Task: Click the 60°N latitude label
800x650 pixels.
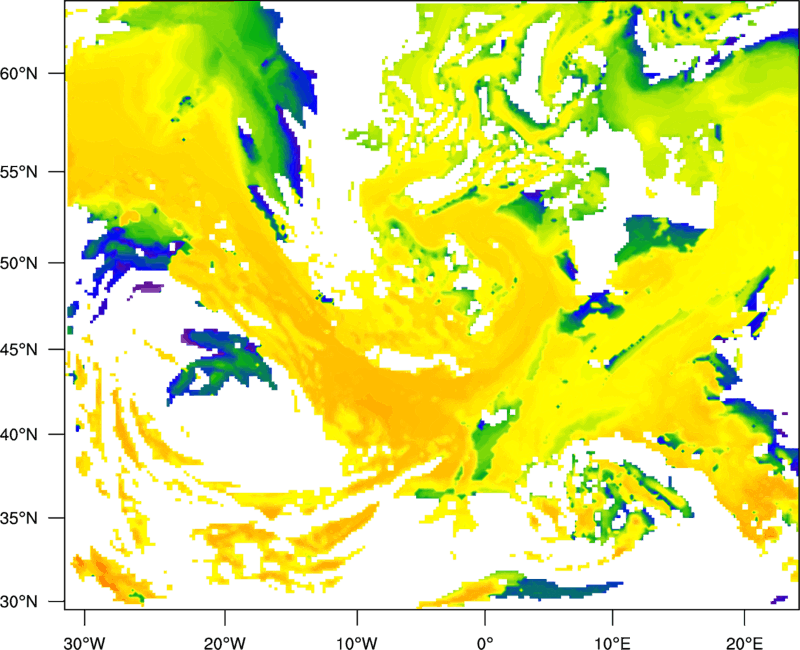Action: point(19,73)
